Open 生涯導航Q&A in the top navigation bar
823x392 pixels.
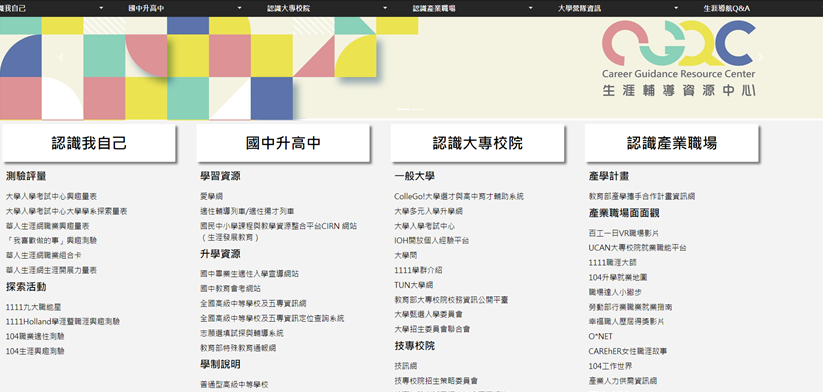pos(726,8)
